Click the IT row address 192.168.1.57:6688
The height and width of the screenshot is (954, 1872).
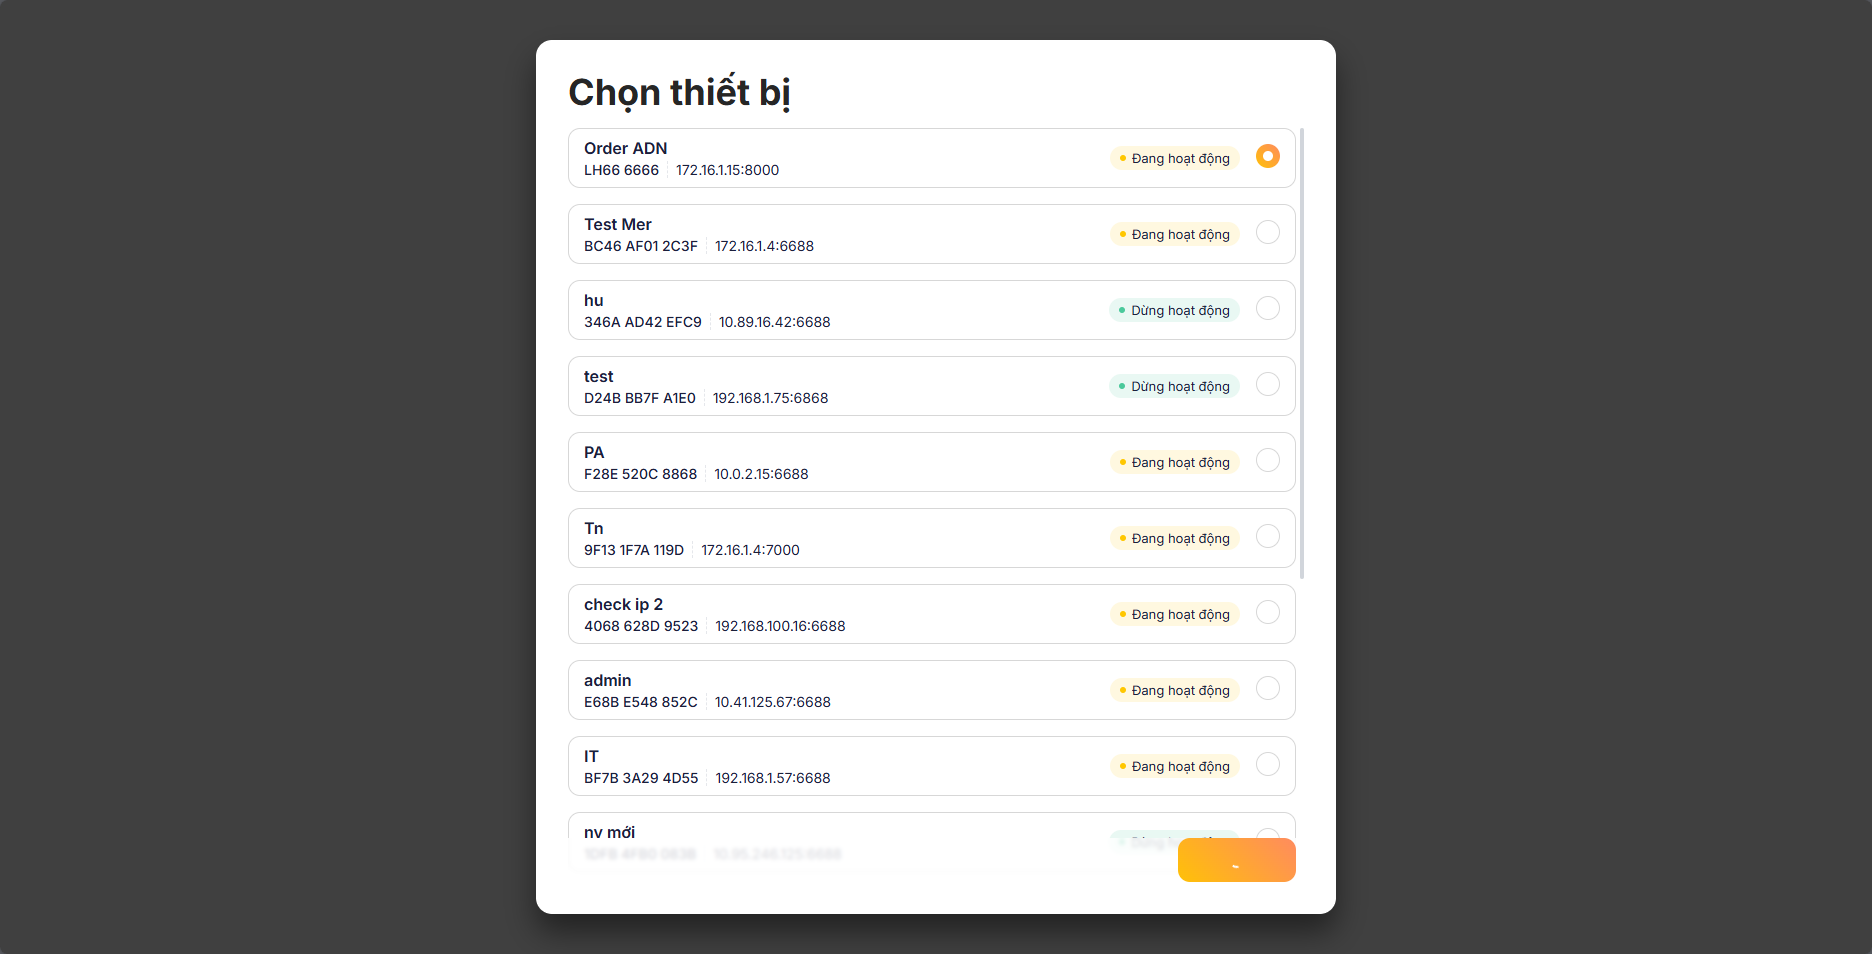pos(772,778)
